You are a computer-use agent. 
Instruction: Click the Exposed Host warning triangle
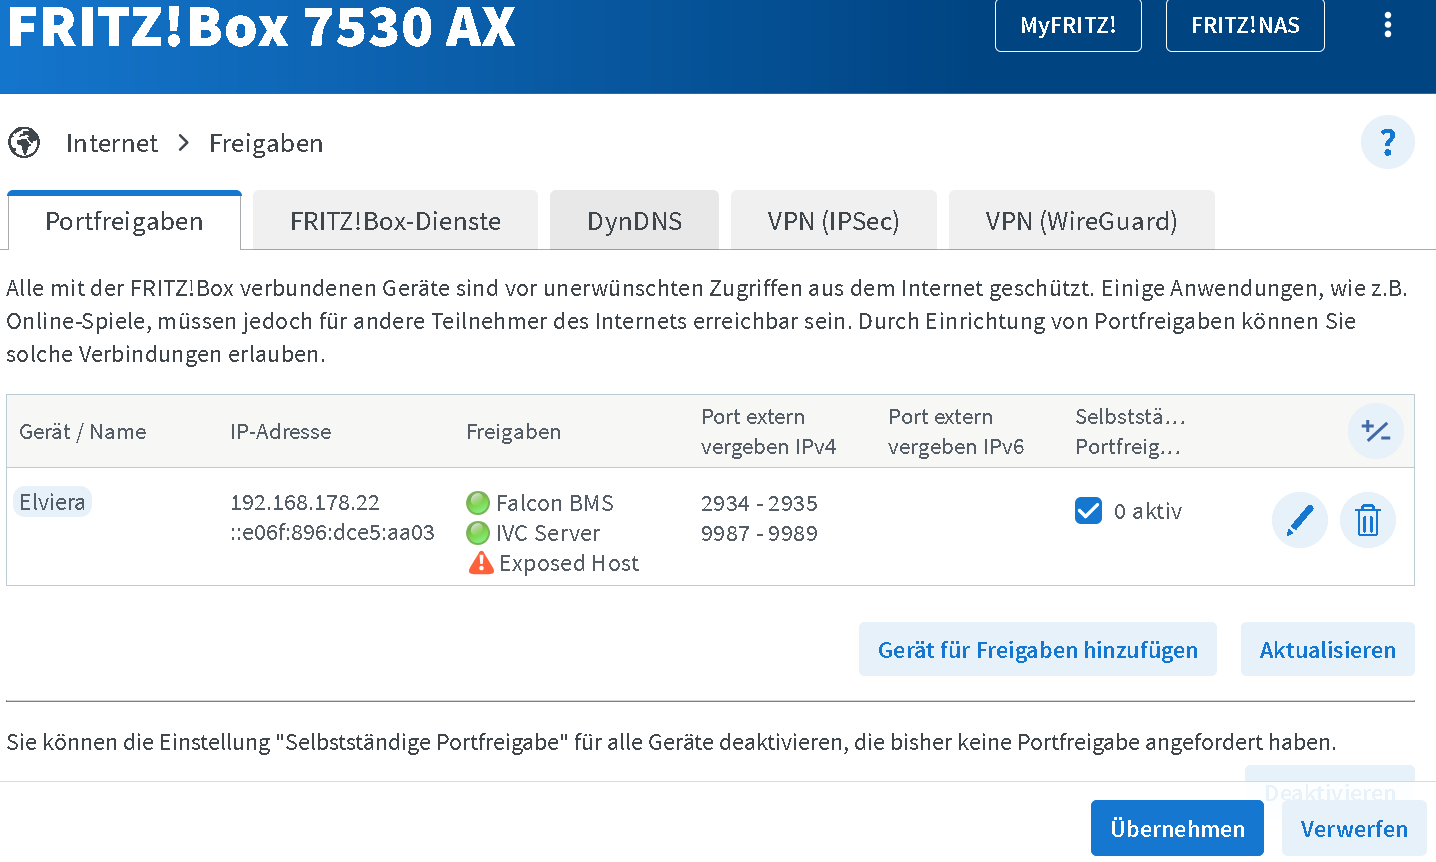tap(481, 563)
